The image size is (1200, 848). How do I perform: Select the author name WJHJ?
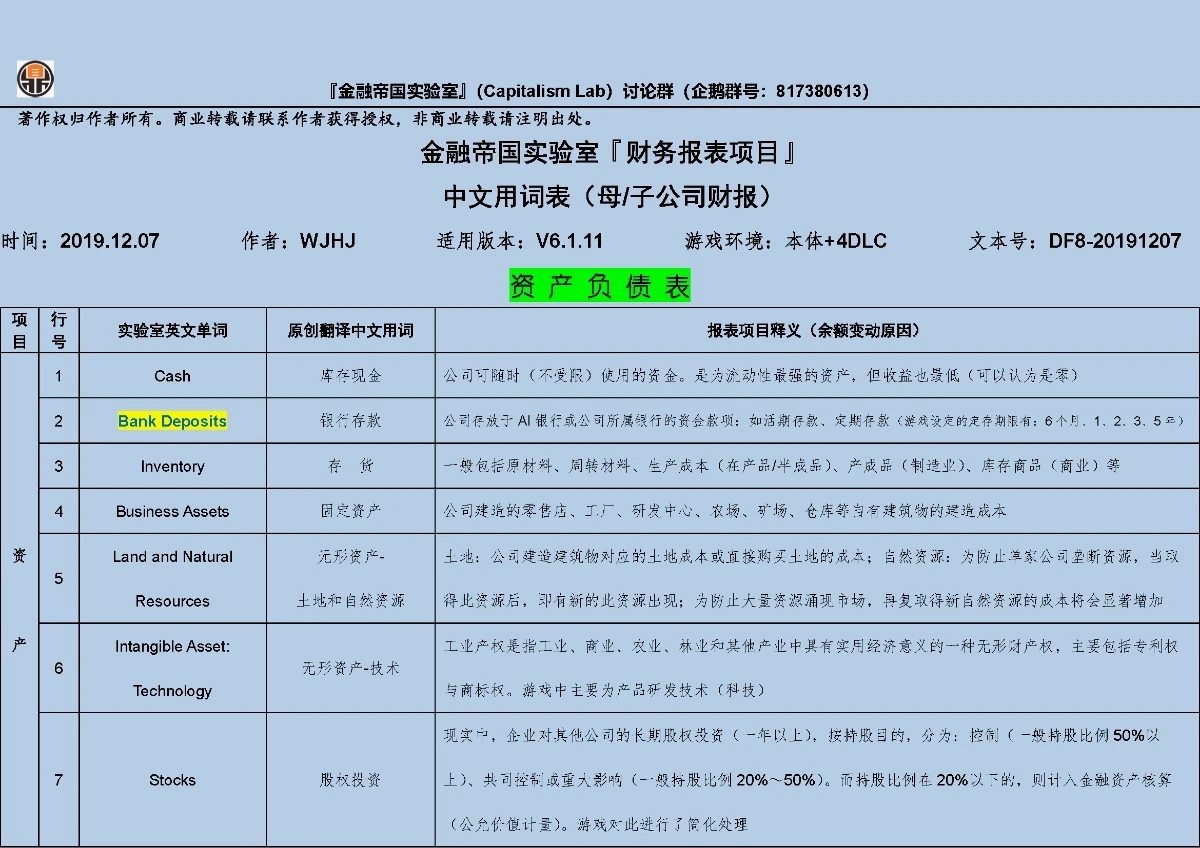click(x=327, y=241)
